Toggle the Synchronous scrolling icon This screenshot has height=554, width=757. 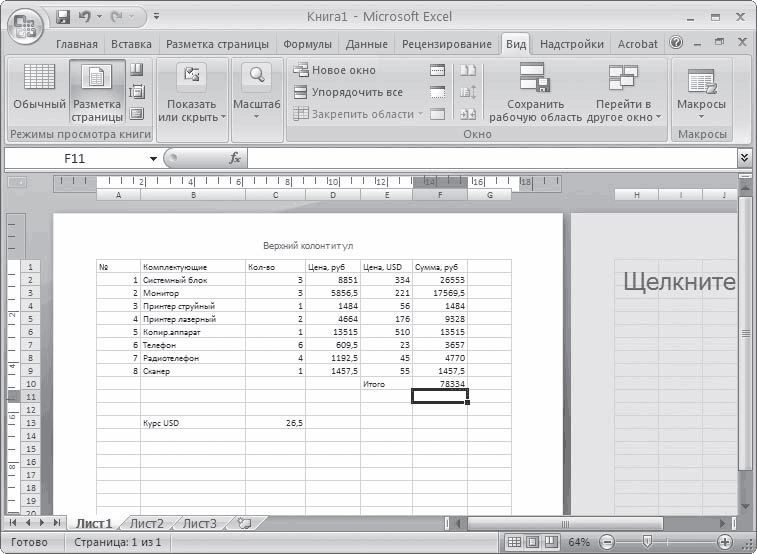(468, 92)
